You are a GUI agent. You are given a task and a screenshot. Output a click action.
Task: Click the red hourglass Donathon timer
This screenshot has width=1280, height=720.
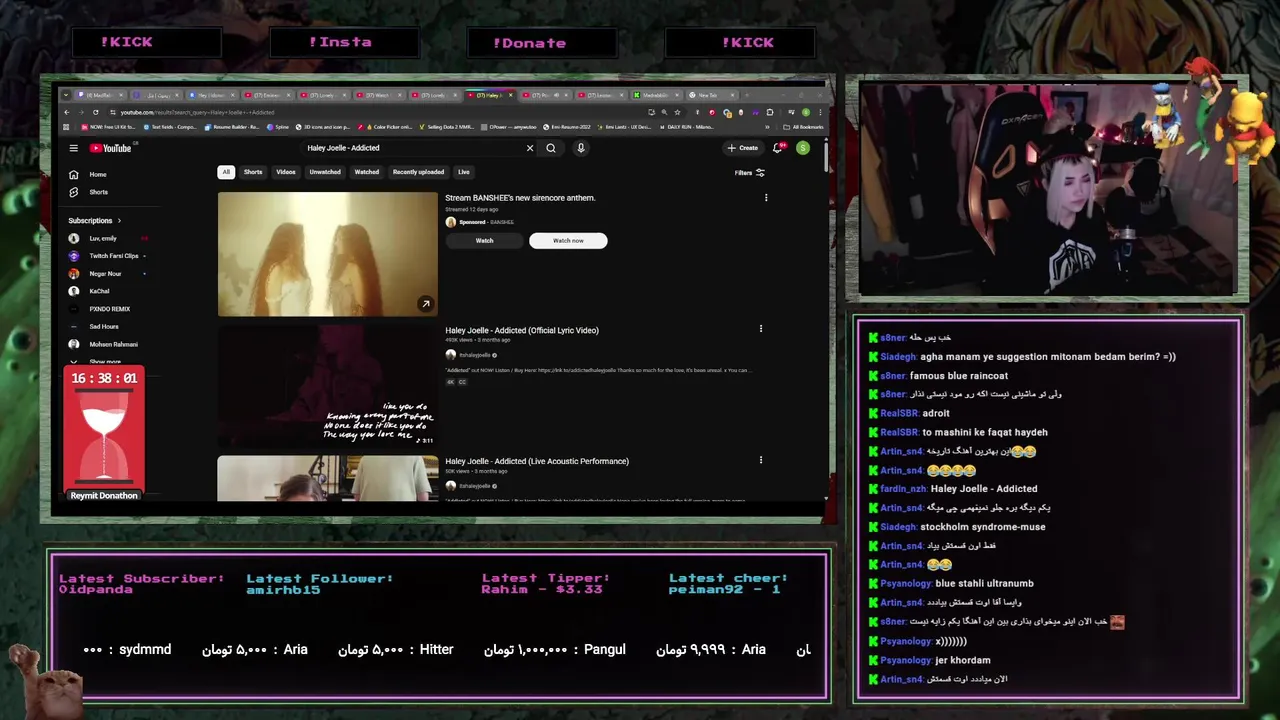[x=104, y=433]
